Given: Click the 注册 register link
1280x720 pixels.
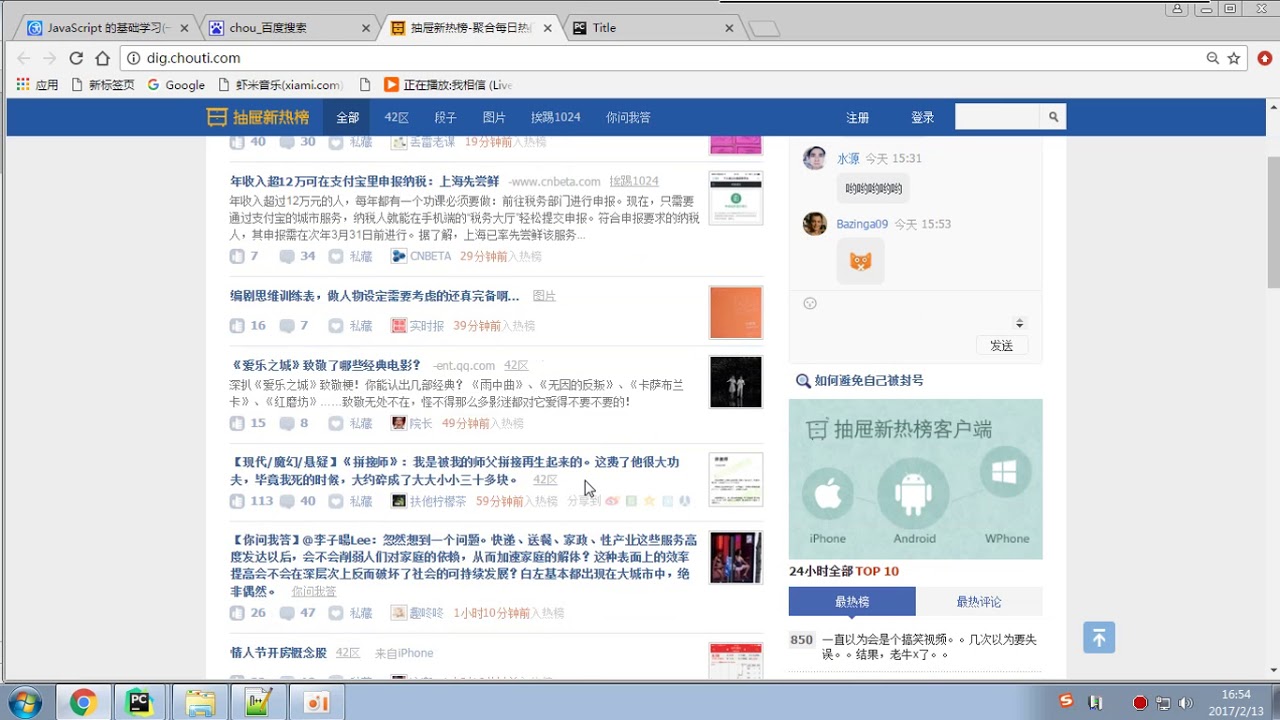Looking at the screenshot, I should click(858, 117).
